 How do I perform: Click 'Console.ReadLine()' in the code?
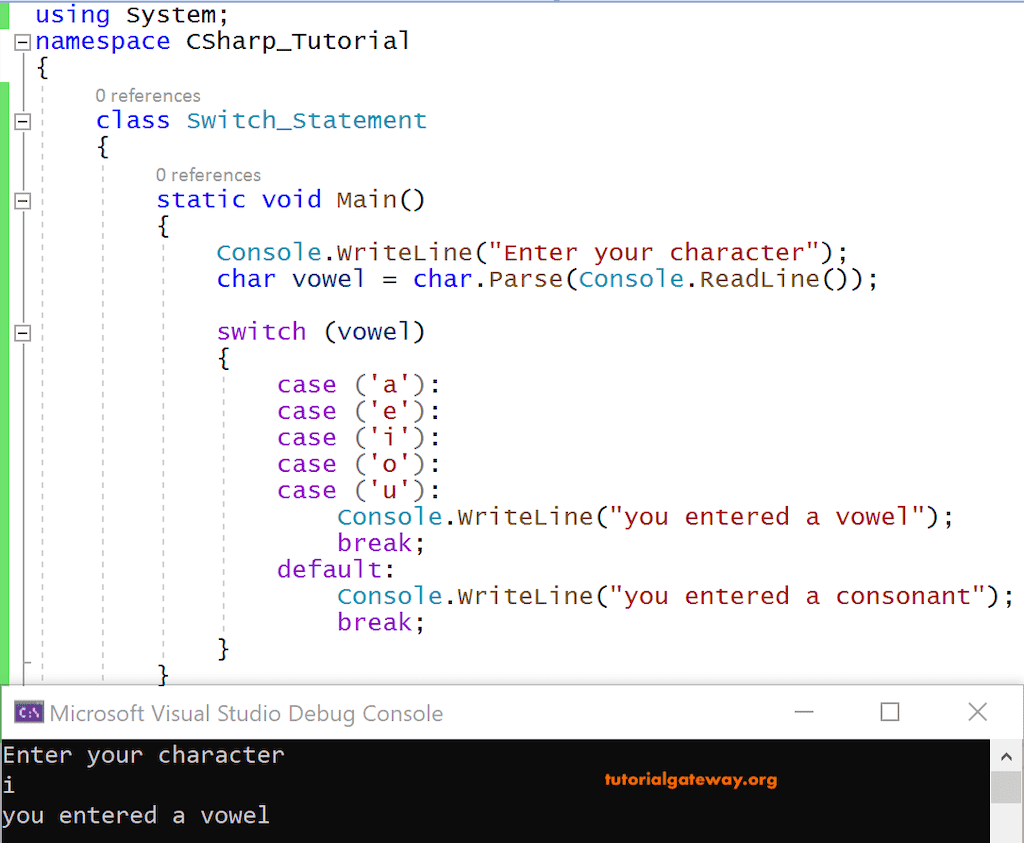pos(712,279)
